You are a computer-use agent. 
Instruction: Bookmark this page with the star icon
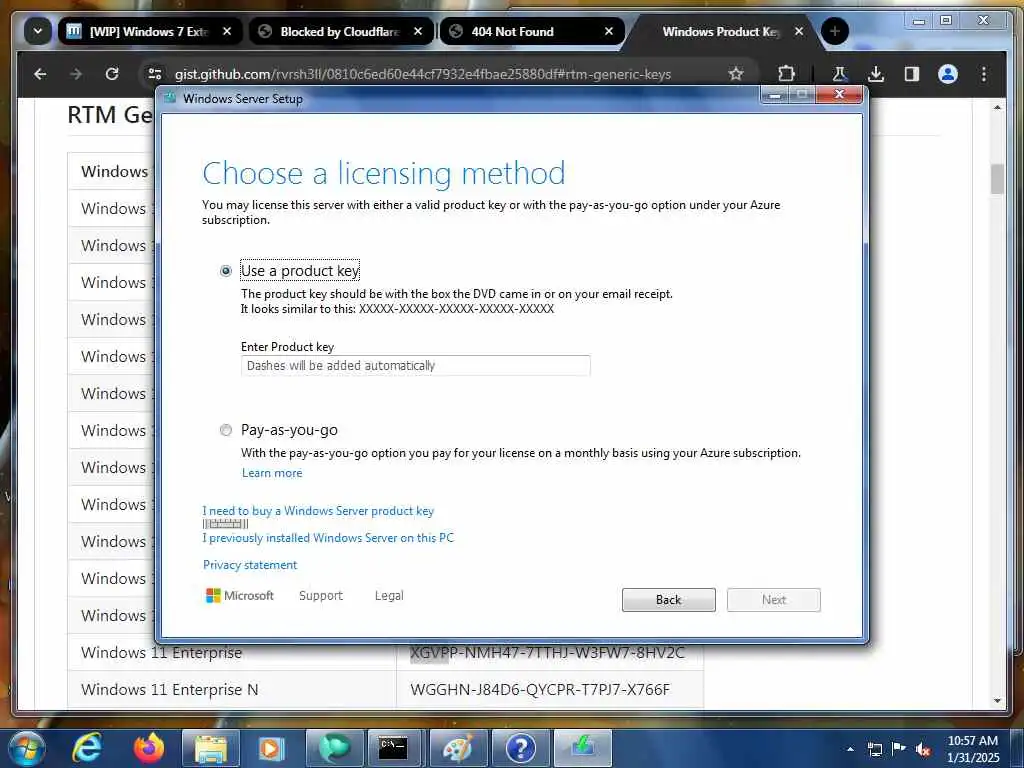(x=736, y=74)
